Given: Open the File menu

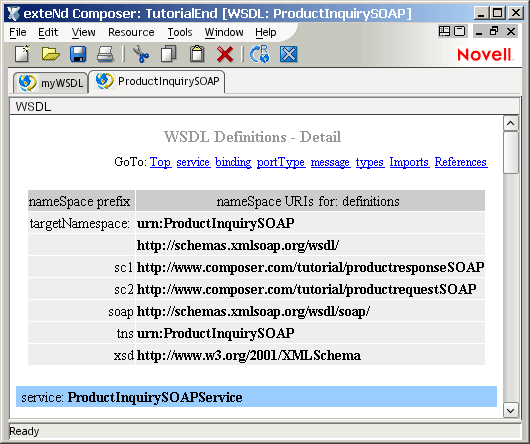Looking at the screenshot, I should [18, 32].
